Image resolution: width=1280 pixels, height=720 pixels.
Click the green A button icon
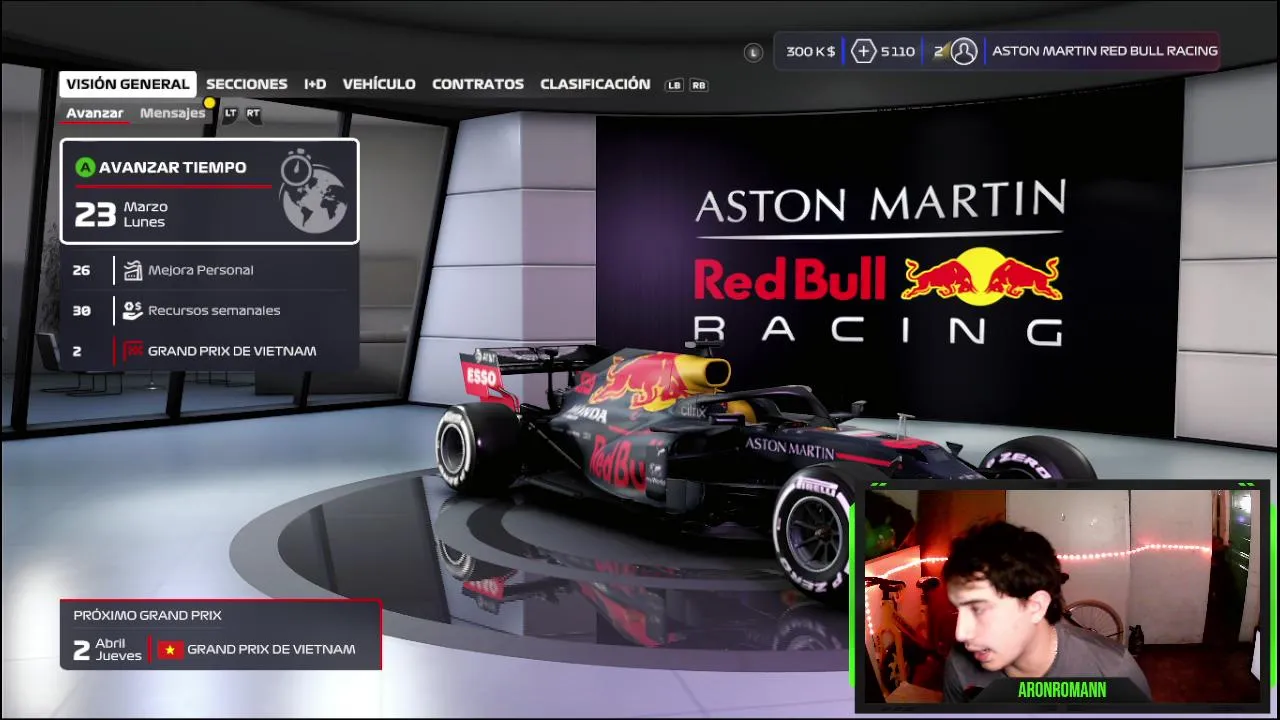[x=85, y=167]
